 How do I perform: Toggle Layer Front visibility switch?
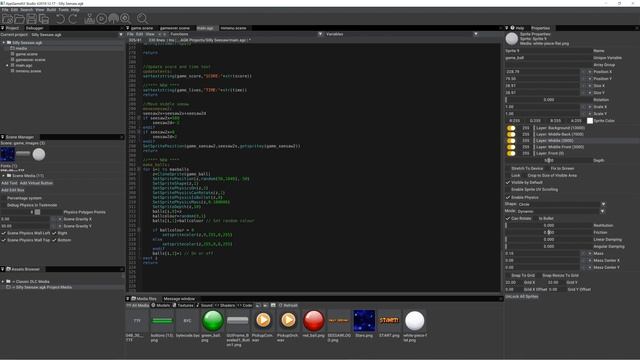click(511, 153)
